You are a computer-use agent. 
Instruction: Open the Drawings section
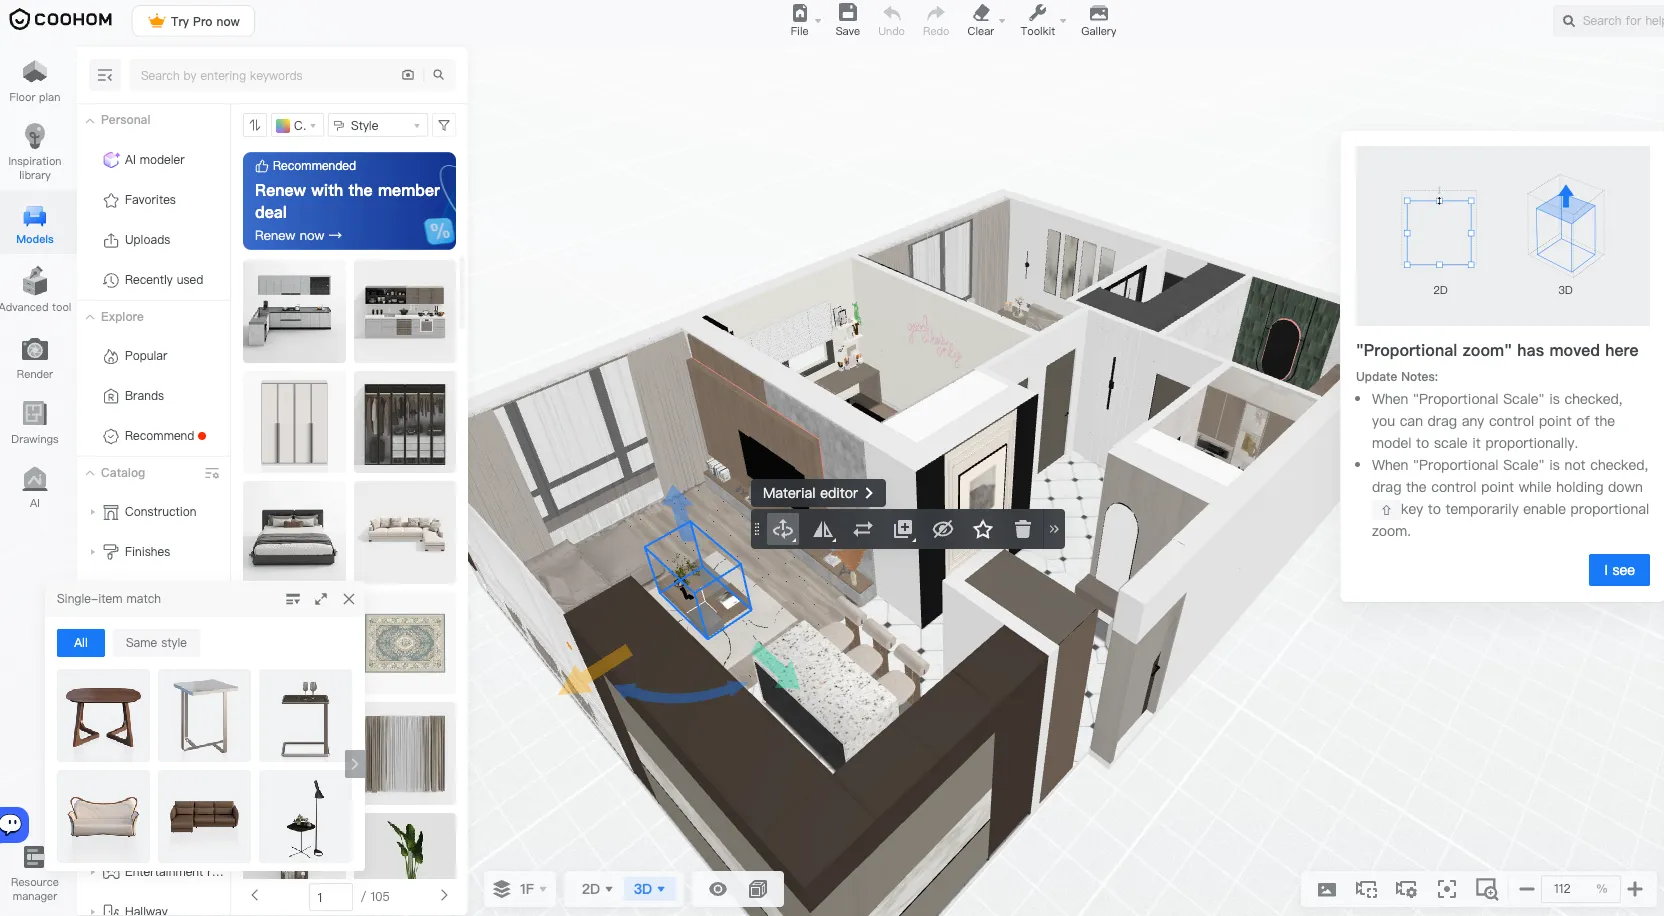tap(35, 422)
